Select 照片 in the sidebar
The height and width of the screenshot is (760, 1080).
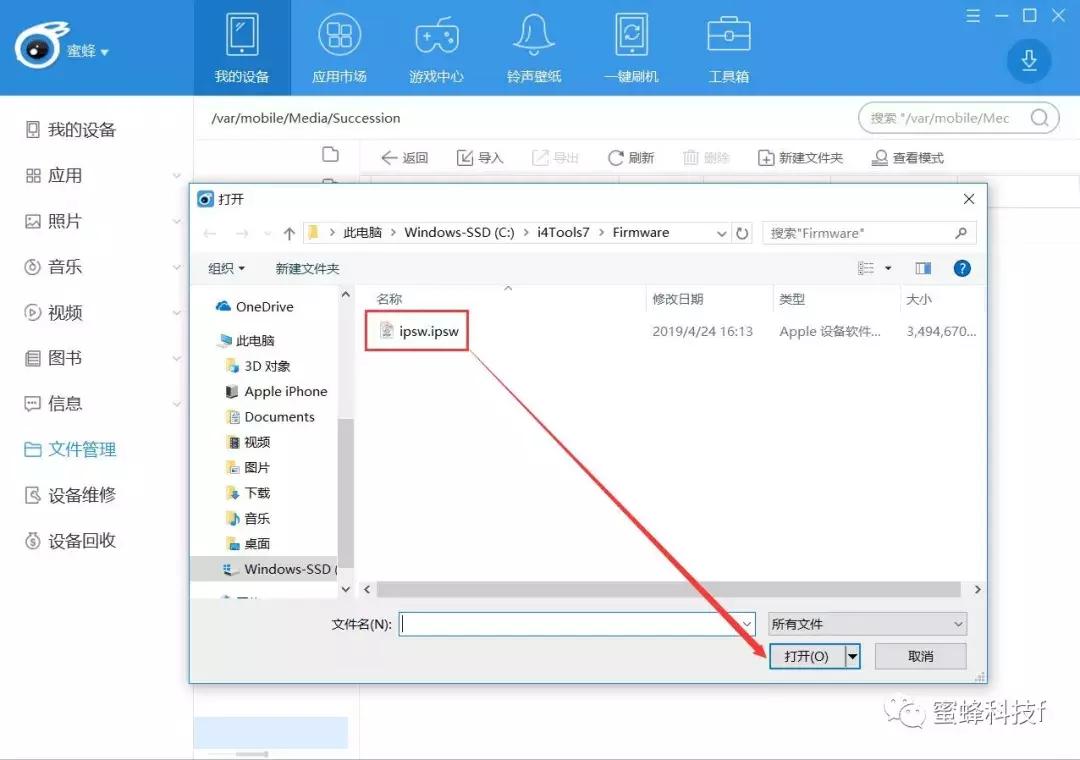click(x=54, y=221)
